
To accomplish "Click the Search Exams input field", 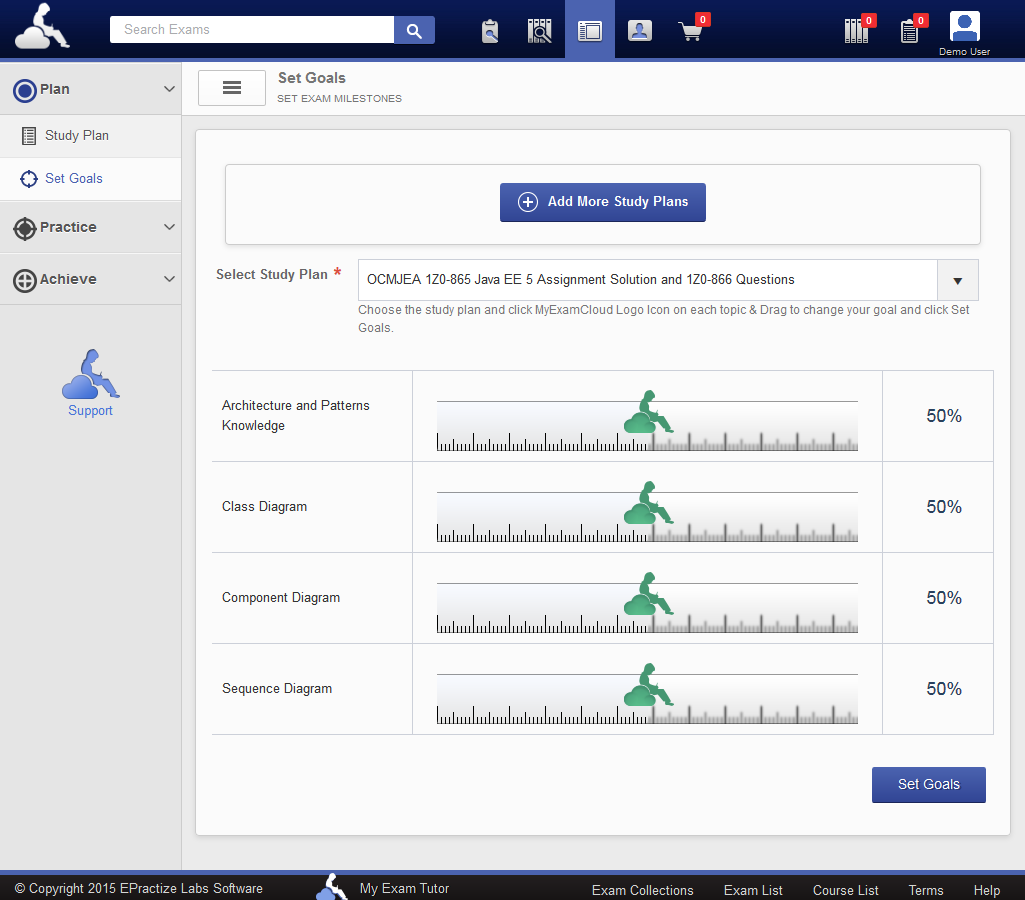I will pos(252,30).
